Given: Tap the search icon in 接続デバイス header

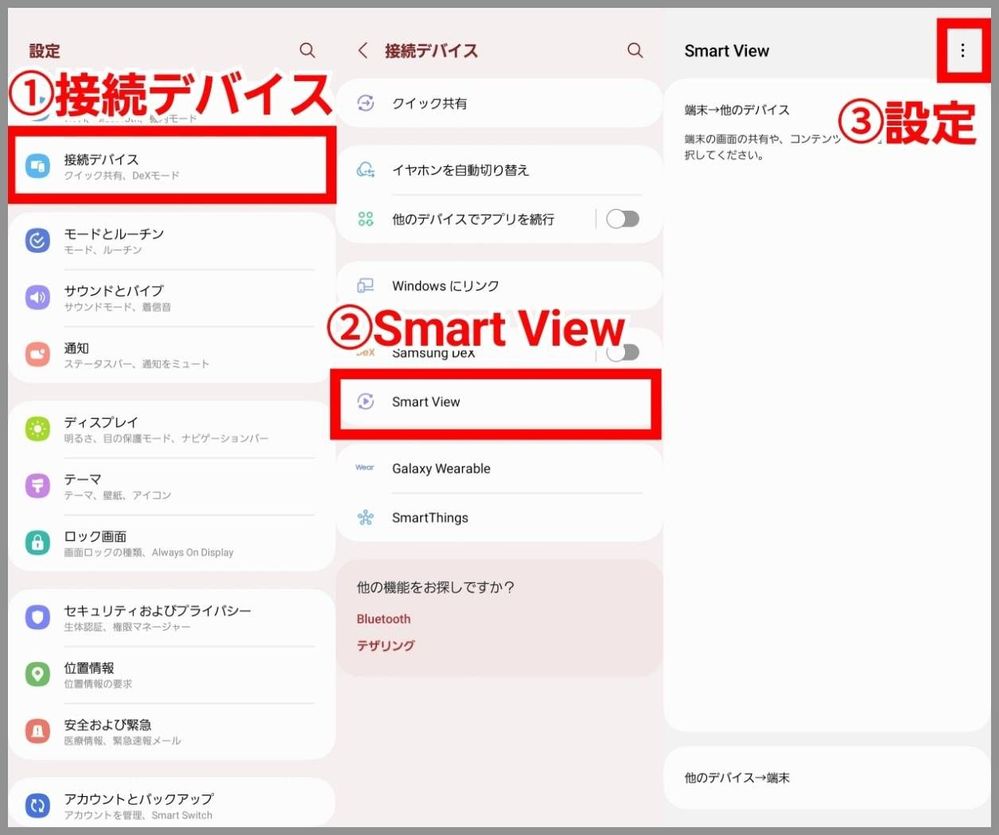Looking at the screenshot, I should (x=635, y=50).
